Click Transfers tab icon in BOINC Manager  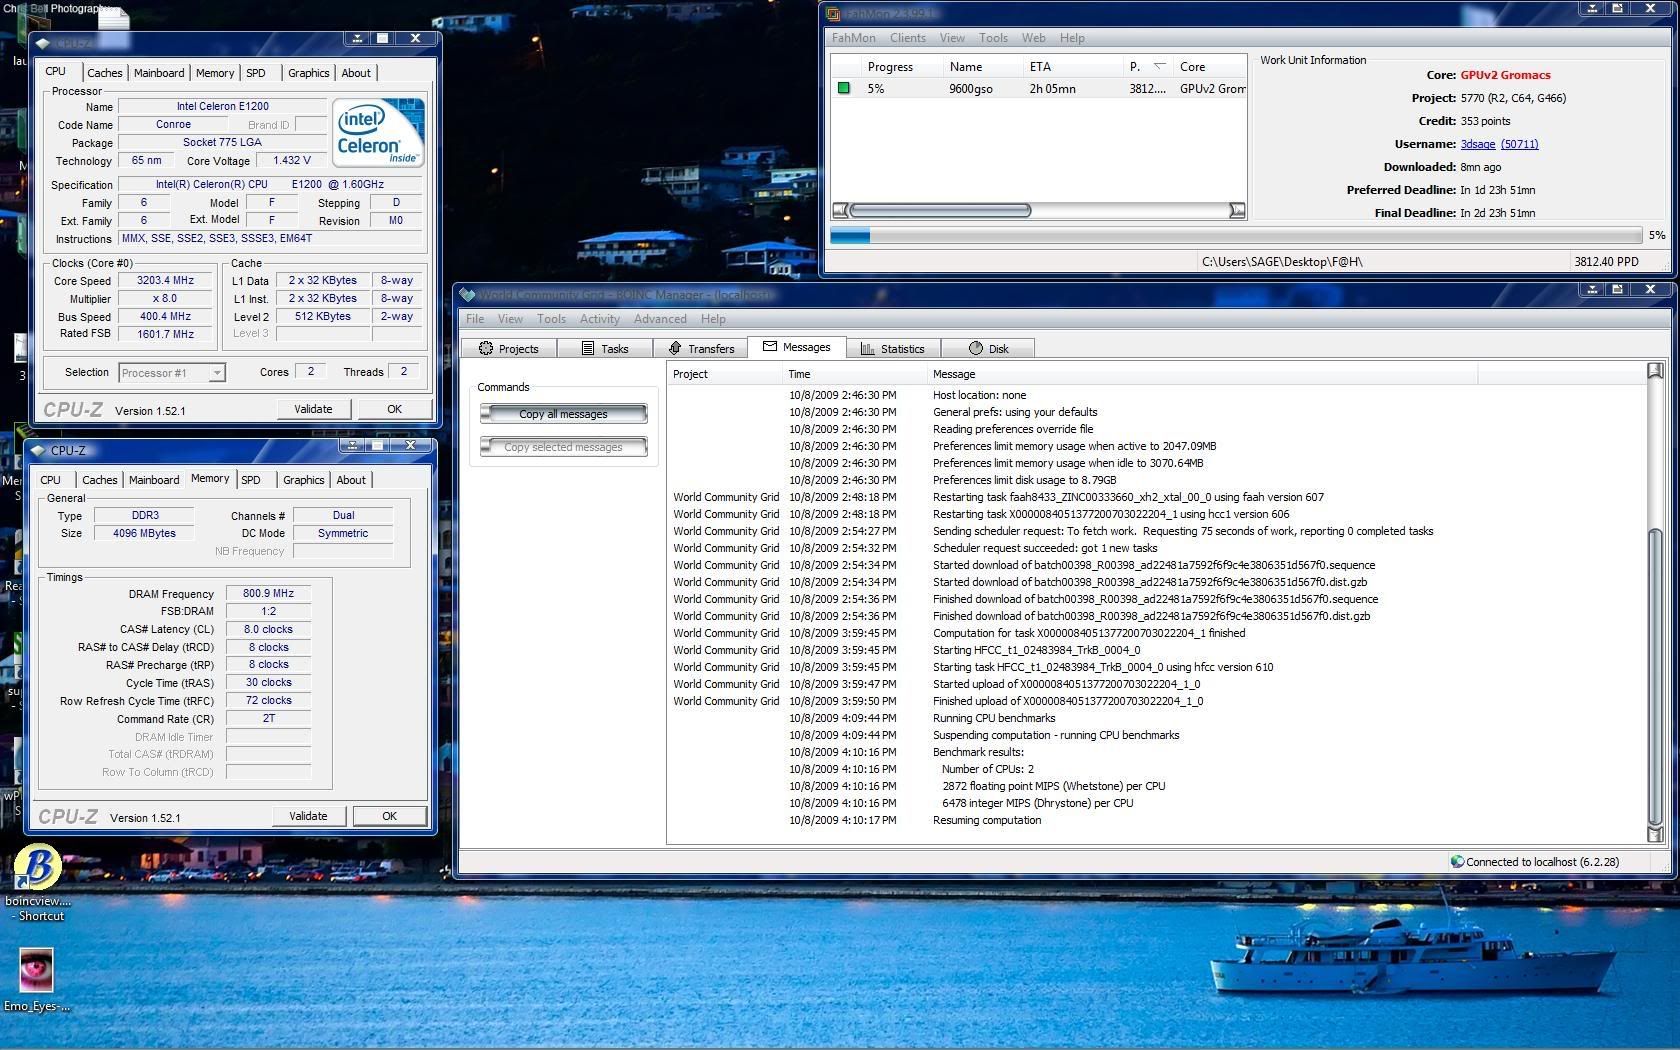675,348
